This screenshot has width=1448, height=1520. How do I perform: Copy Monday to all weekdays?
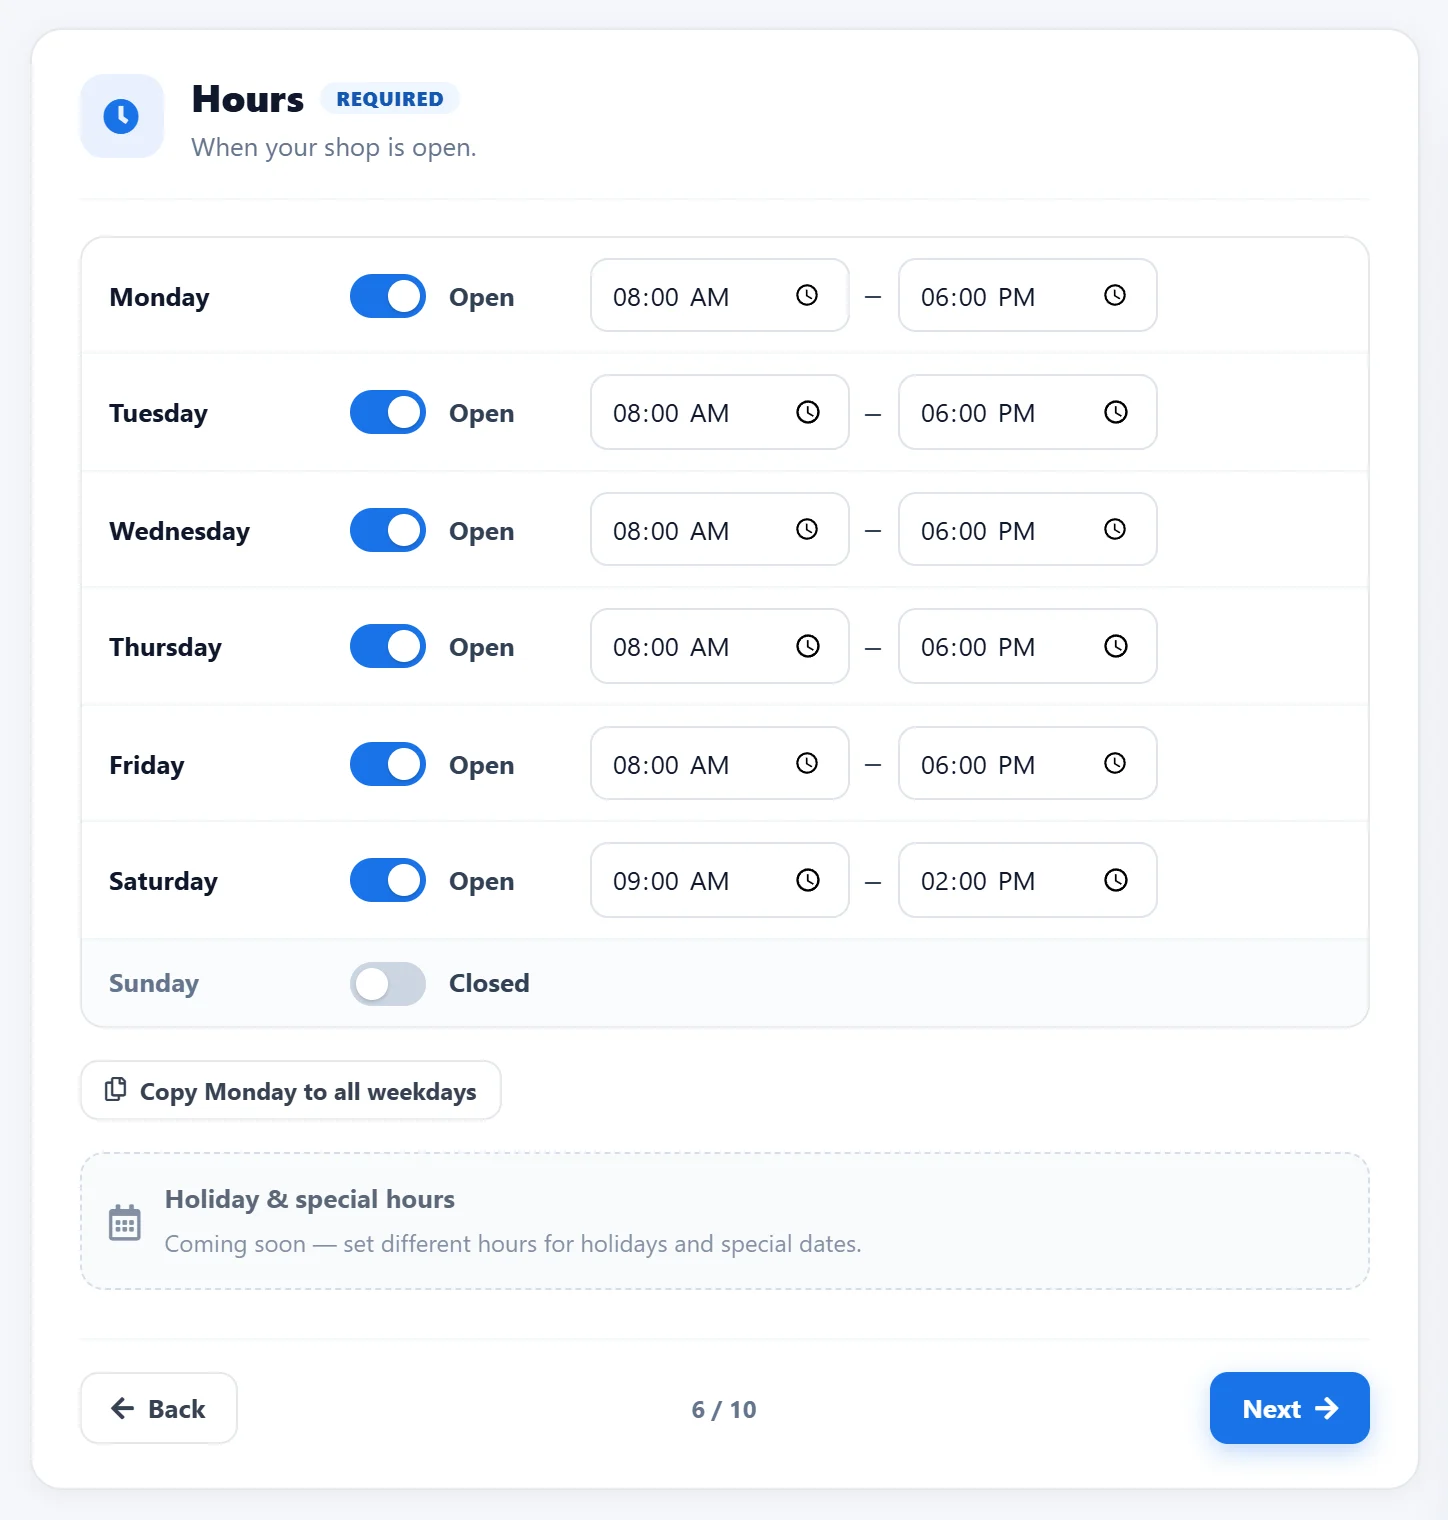point(291,1090)
